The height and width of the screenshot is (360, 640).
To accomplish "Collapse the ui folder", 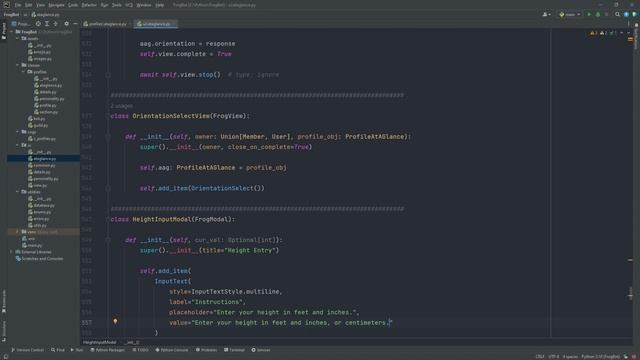I will 18,145.
